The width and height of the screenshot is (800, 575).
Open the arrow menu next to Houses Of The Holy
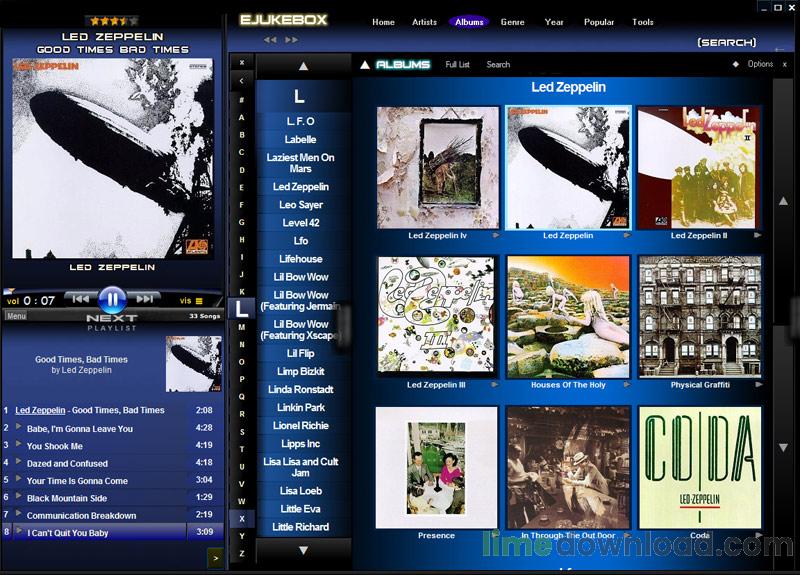pyautogui.click(x=627, y=385)
